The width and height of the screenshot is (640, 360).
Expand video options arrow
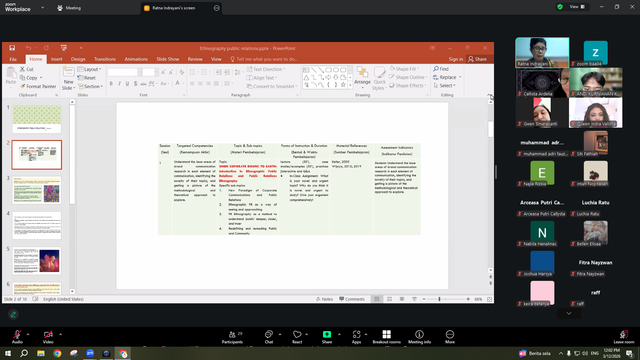click(x=60, y=334)
